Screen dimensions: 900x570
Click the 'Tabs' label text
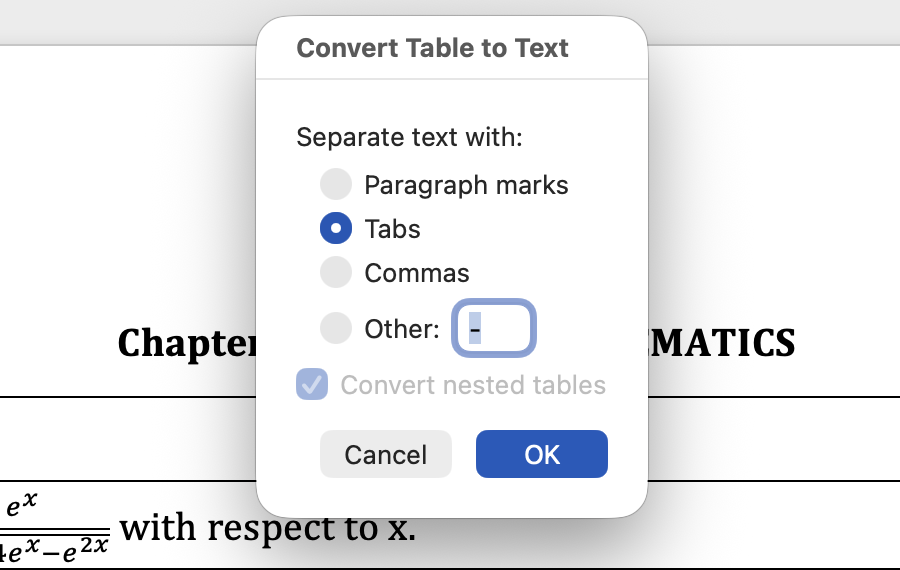[x=392, y=229]
